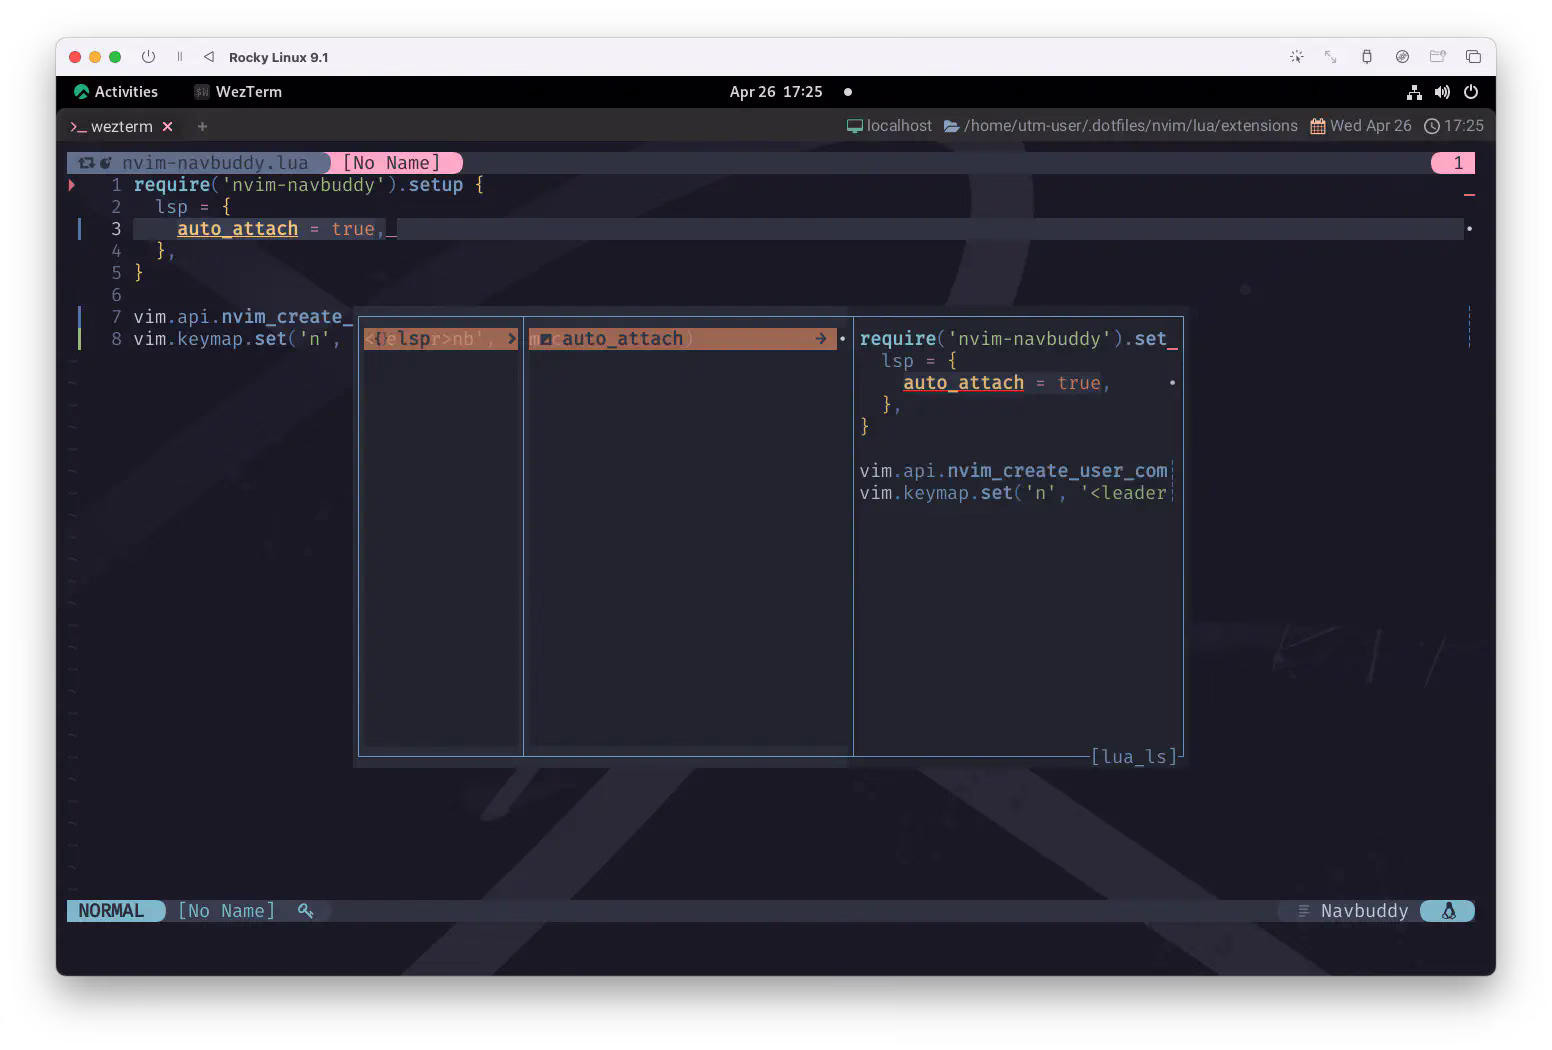Screen dimensions: 1552x1050
Task: Click the monitor icon beside localhost
Action: pos(854,126)
